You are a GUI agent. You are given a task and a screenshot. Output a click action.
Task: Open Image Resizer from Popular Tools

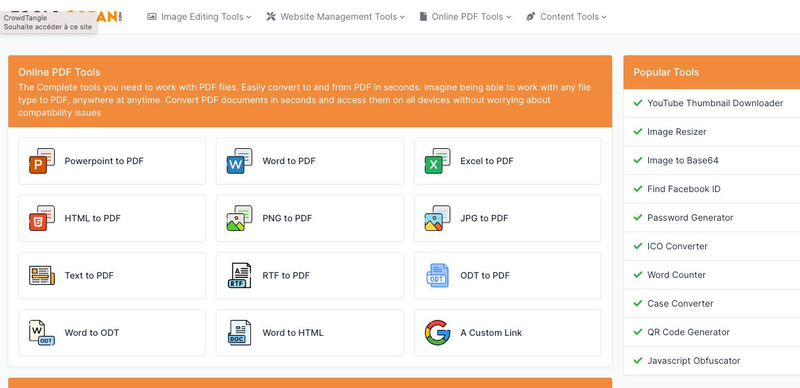click(x=677, y=132)
